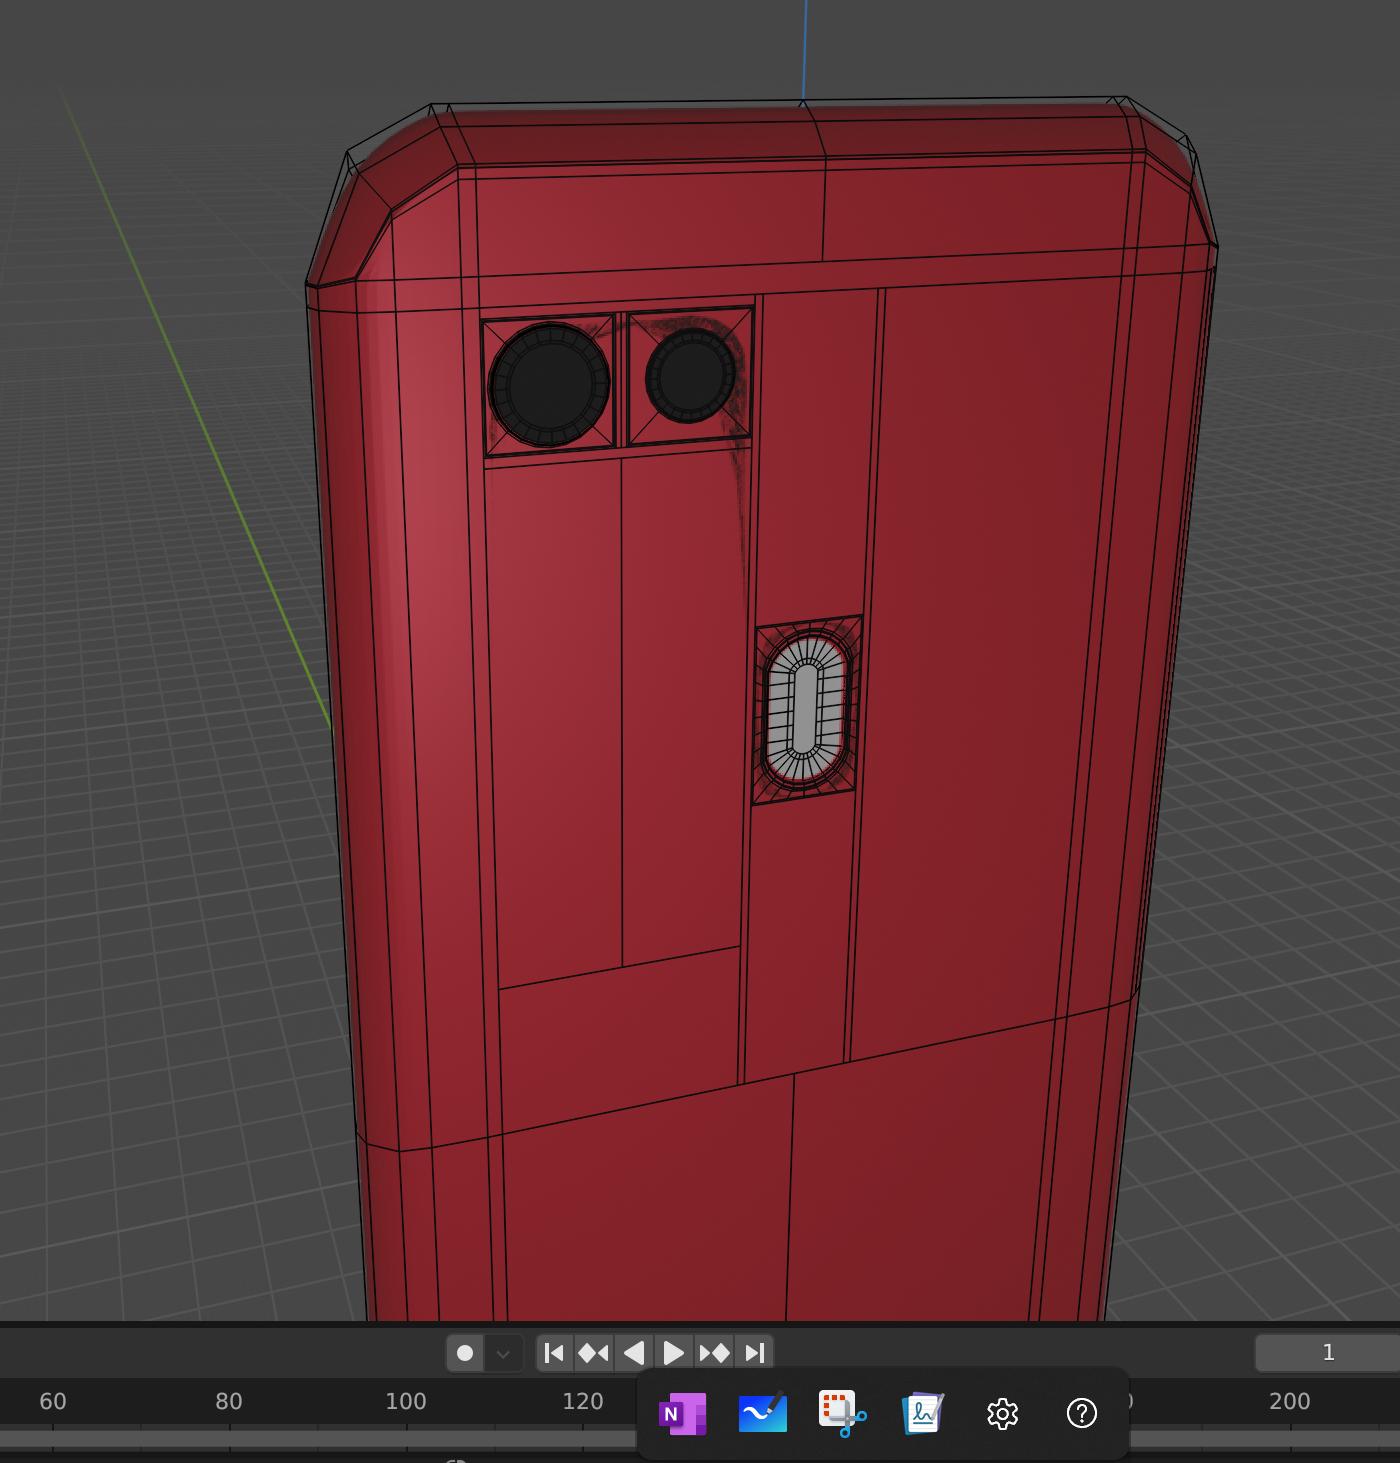
Task: Play the animation forward
Action: [x=674, y=1353]
